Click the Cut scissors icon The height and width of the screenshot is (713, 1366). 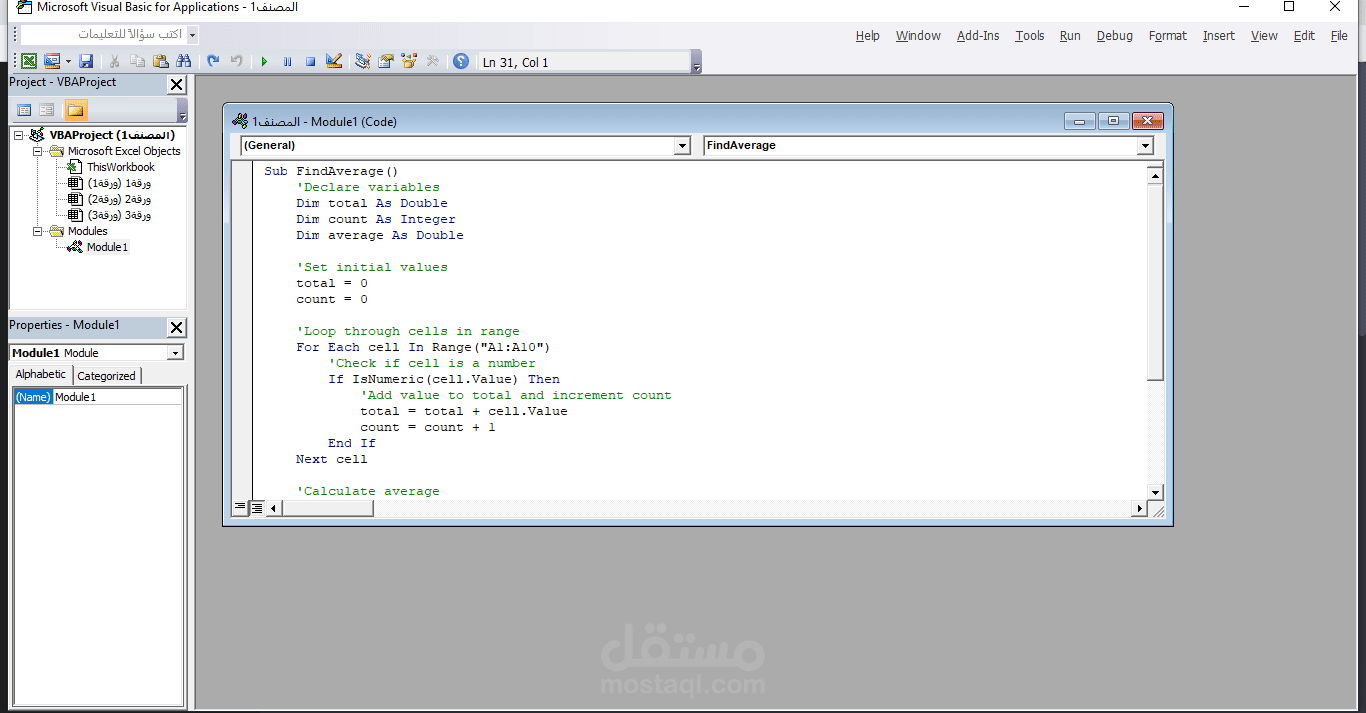(115, 61)
